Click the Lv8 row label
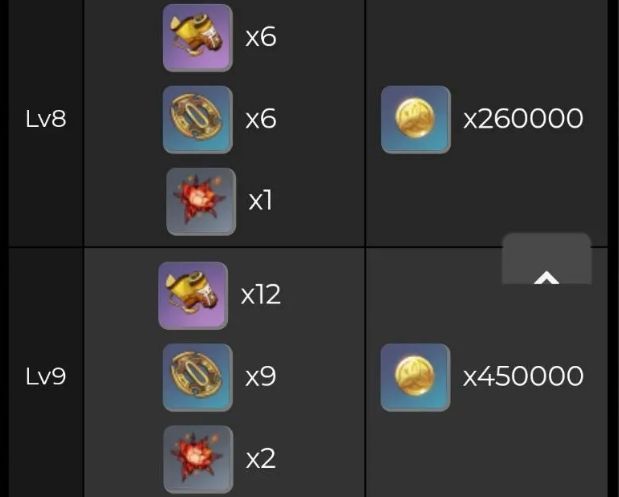The width and height of the screenshot is (619, 497). (46, 118)
